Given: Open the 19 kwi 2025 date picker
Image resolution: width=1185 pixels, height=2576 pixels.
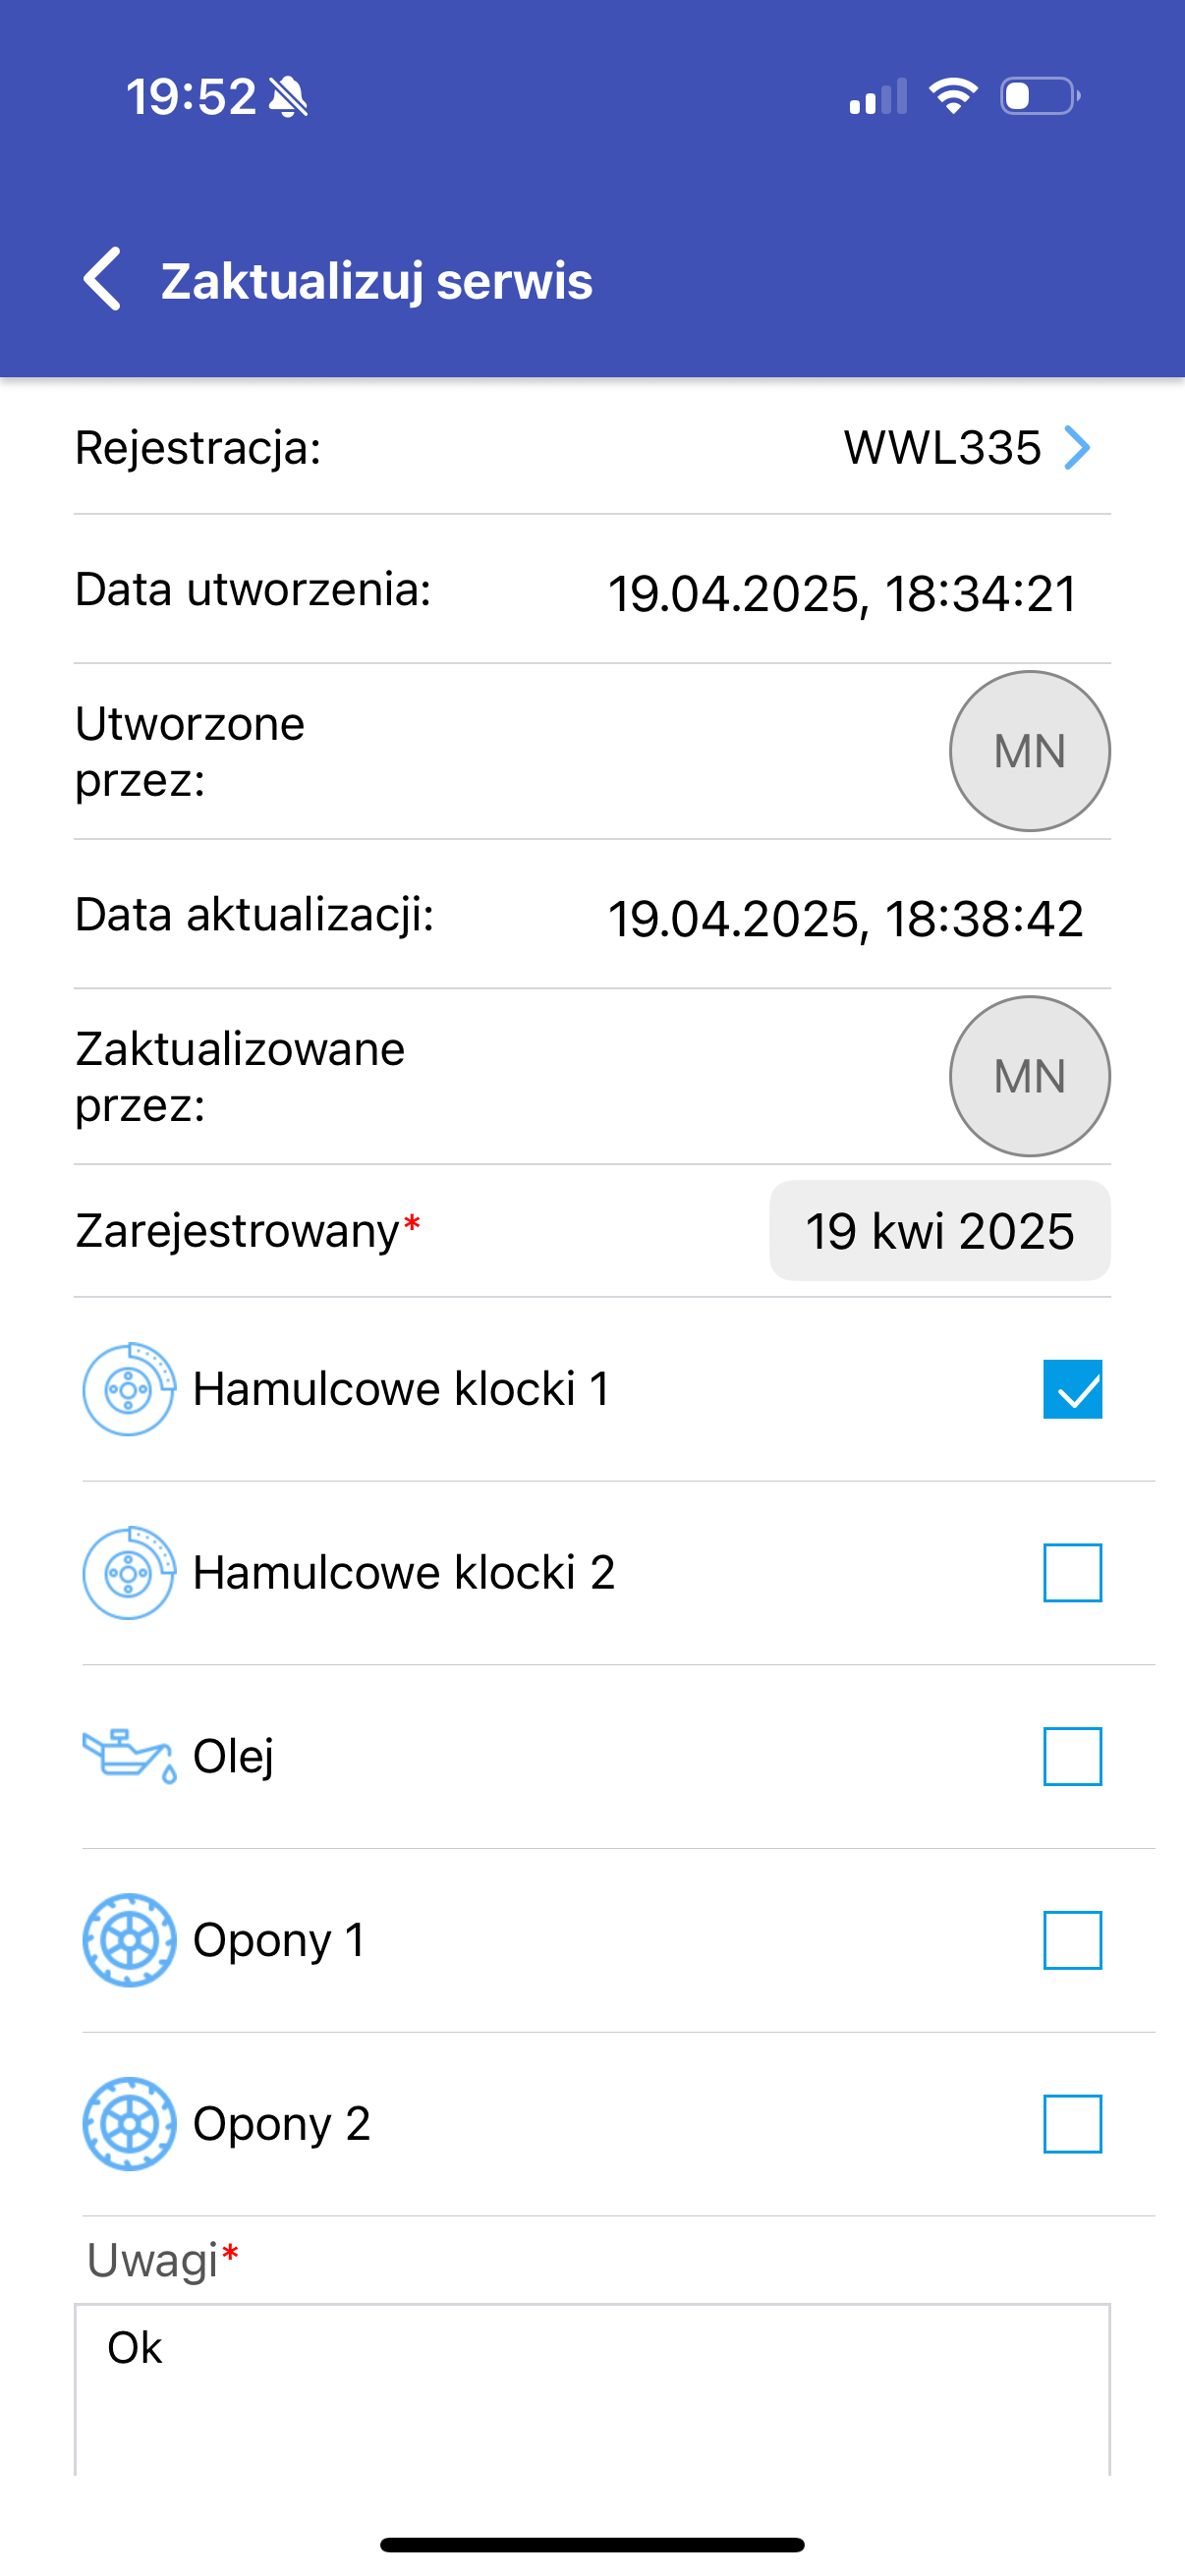Looking at the screenshot, I should (x=939, y=1231).
